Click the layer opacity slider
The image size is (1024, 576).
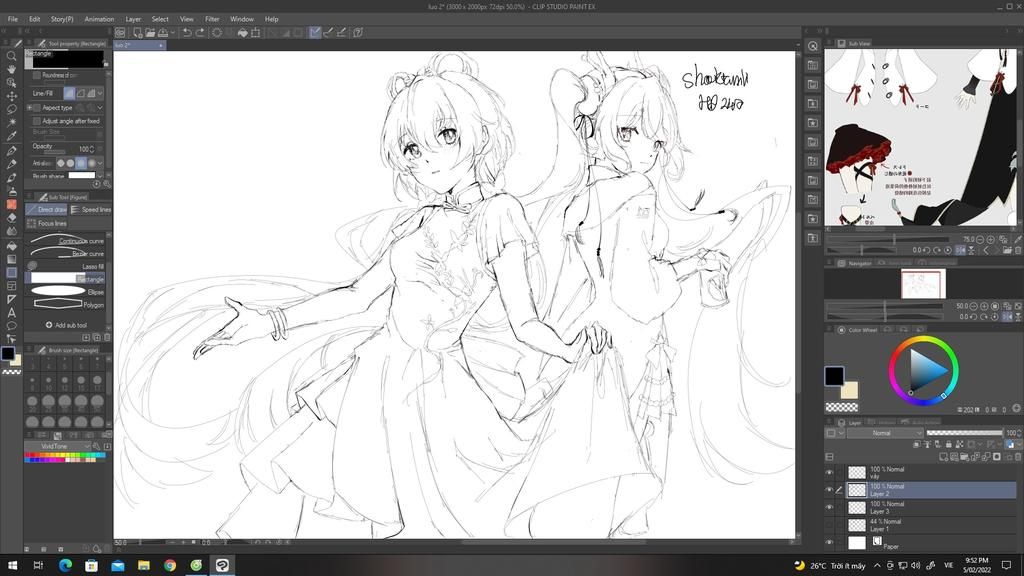[964, 433]
